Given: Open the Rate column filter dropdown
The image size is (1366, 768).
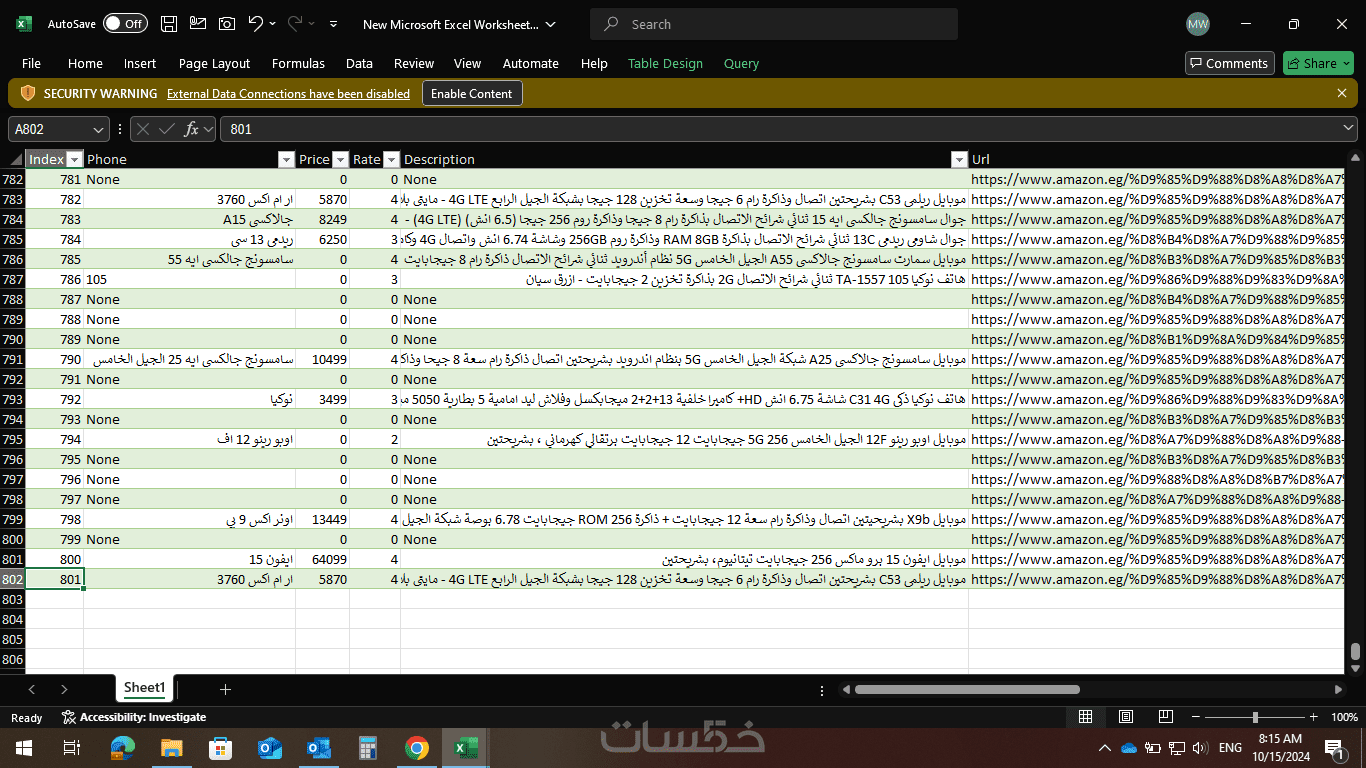Looking at the screenshot, I should pyautogui.click(x=391, y=159).
